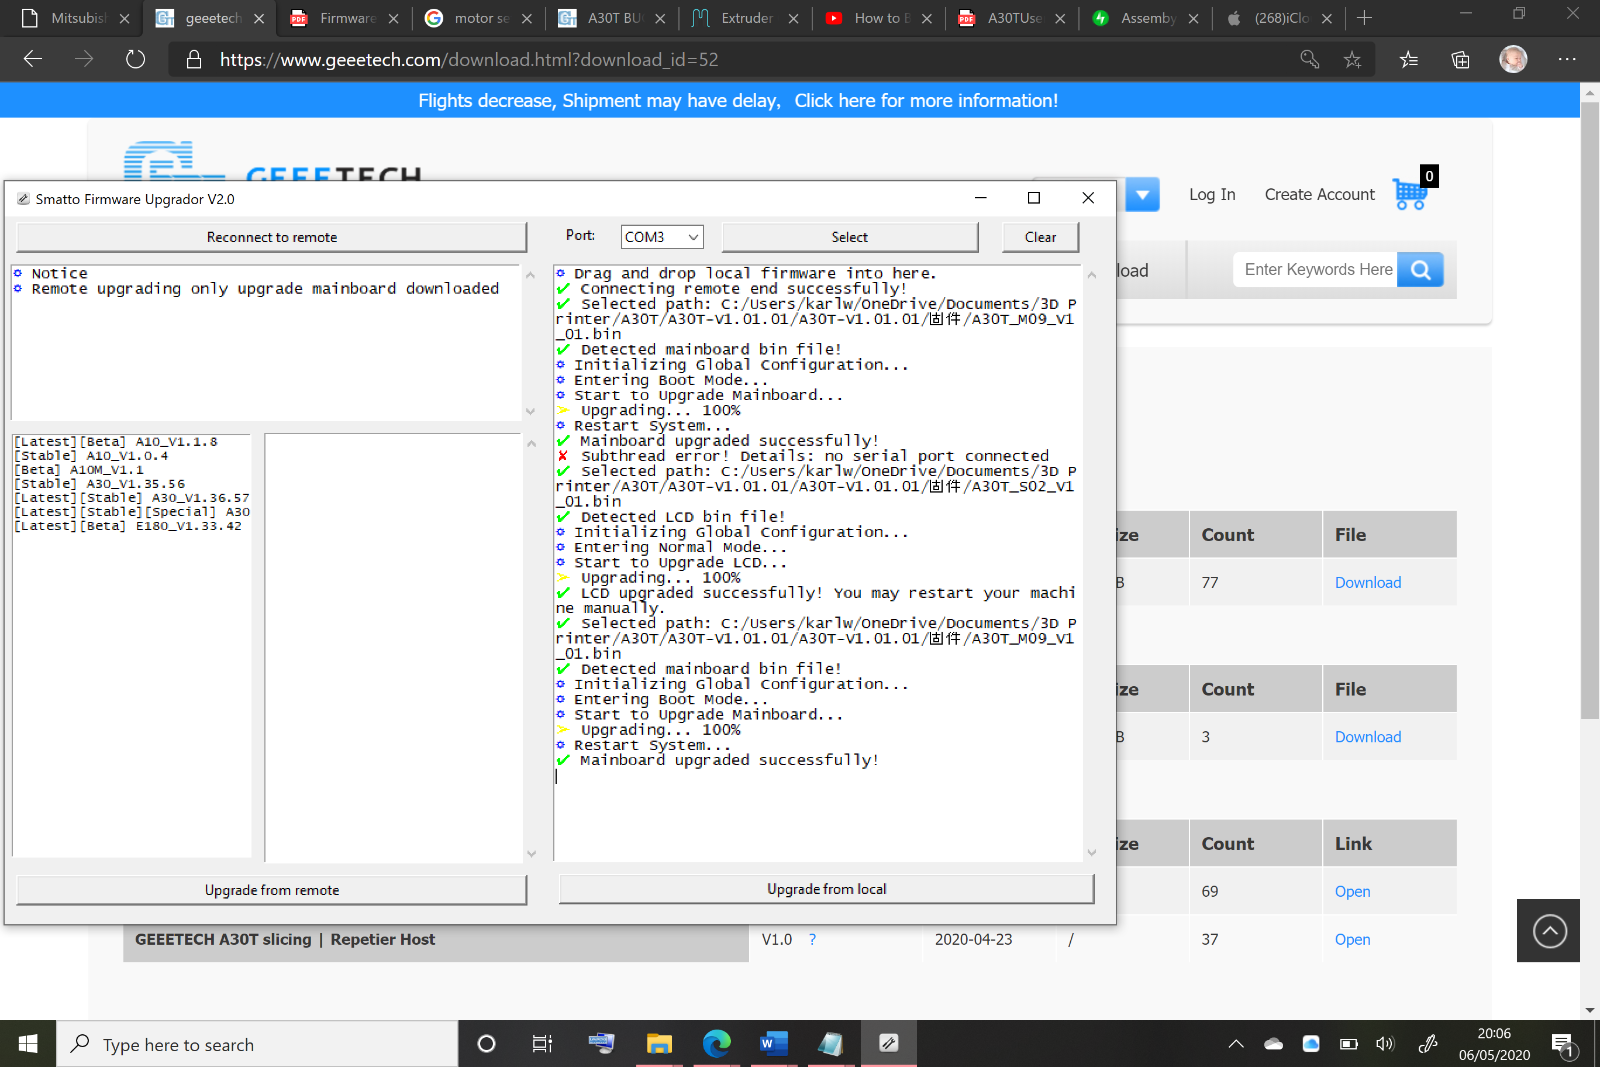Clear the upgrade log output
The height and width of the screenshot is (1067, 1600).
point(1040,237)
